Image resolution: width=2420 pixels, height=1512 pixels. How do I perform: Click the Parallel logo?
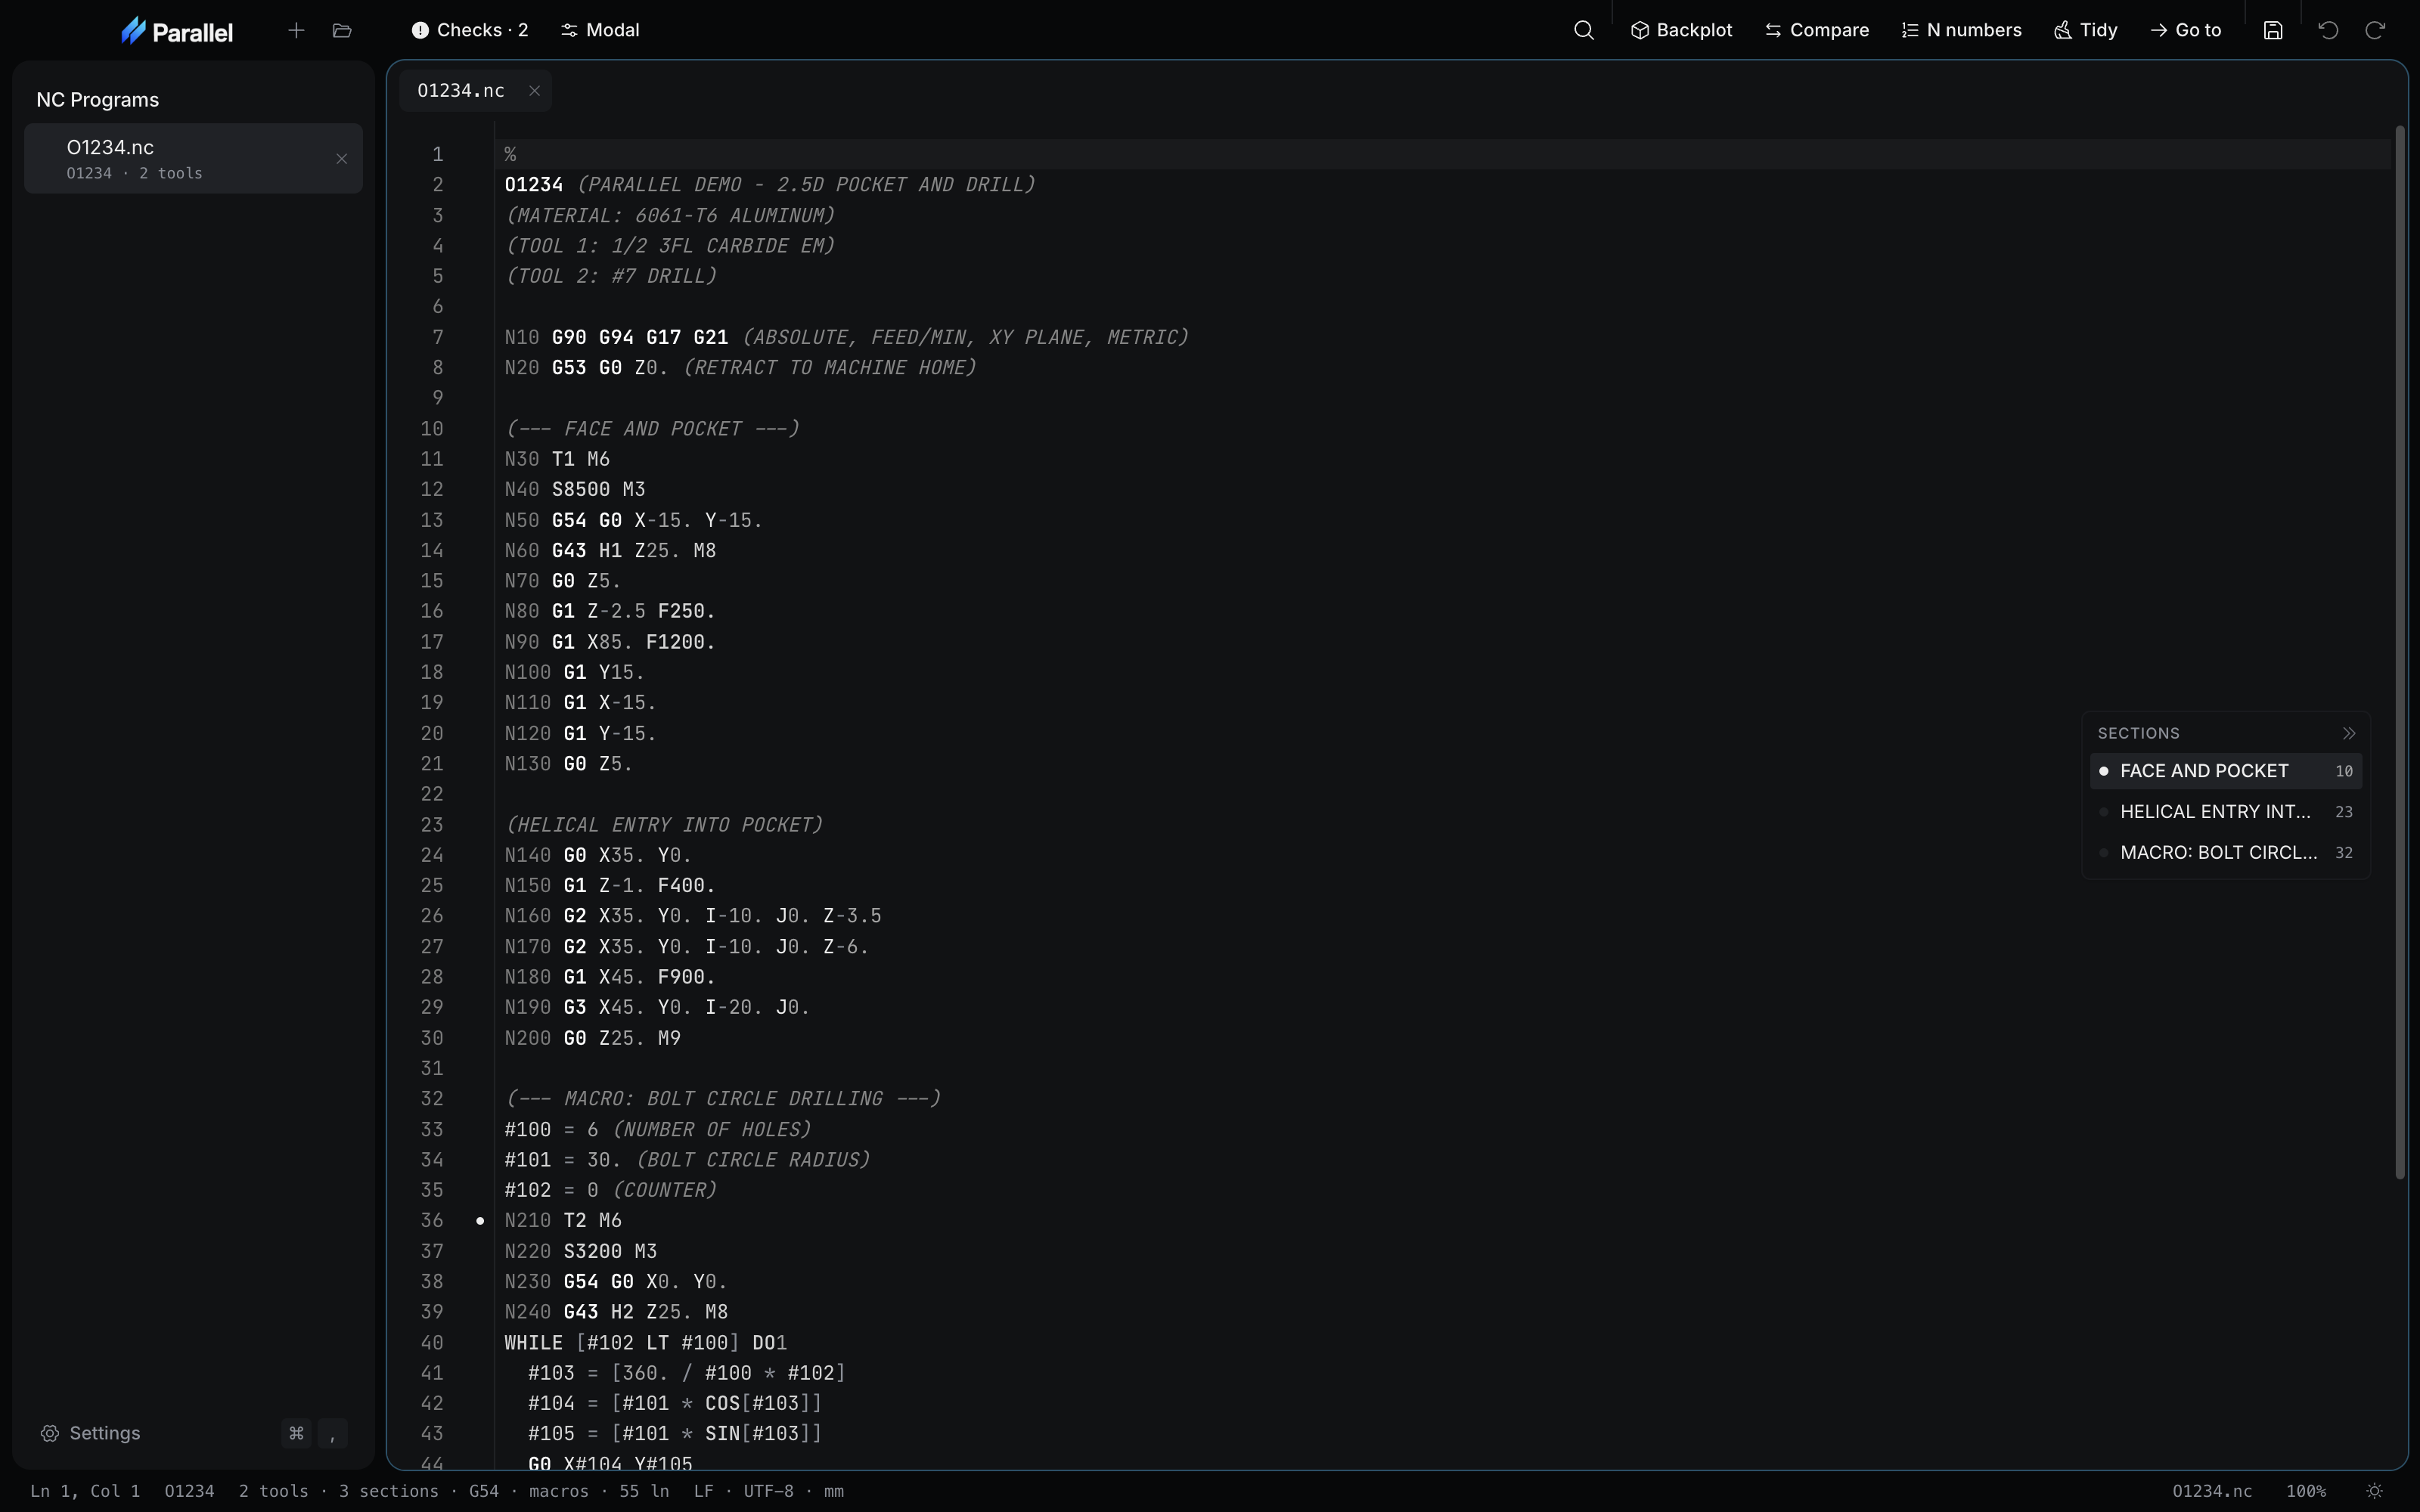click(x=176, y=31)
